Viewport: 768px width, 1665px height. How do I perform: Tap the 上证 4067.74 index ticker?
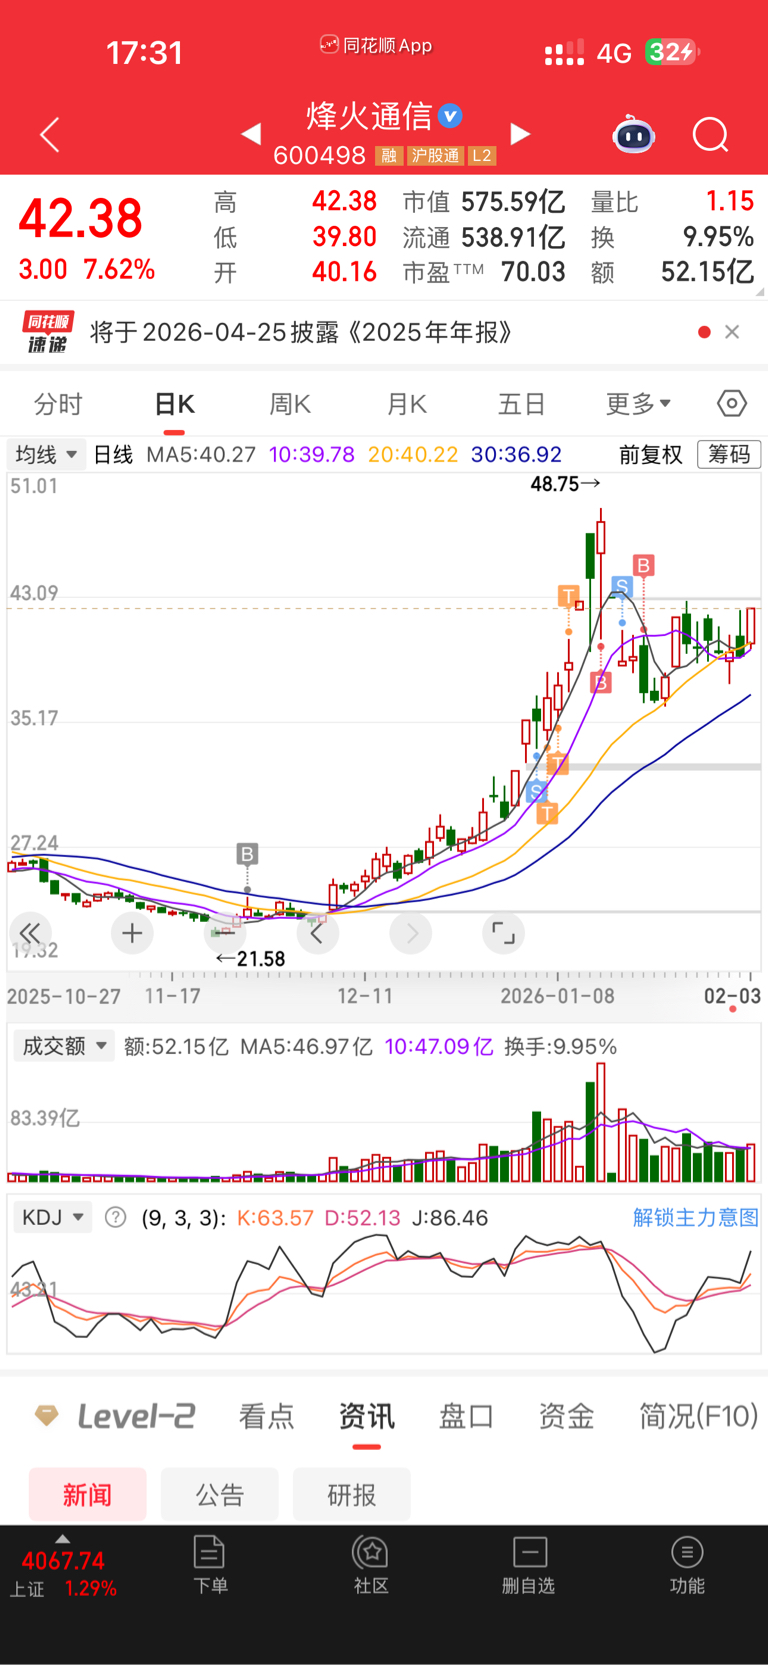click(62, 1573)
